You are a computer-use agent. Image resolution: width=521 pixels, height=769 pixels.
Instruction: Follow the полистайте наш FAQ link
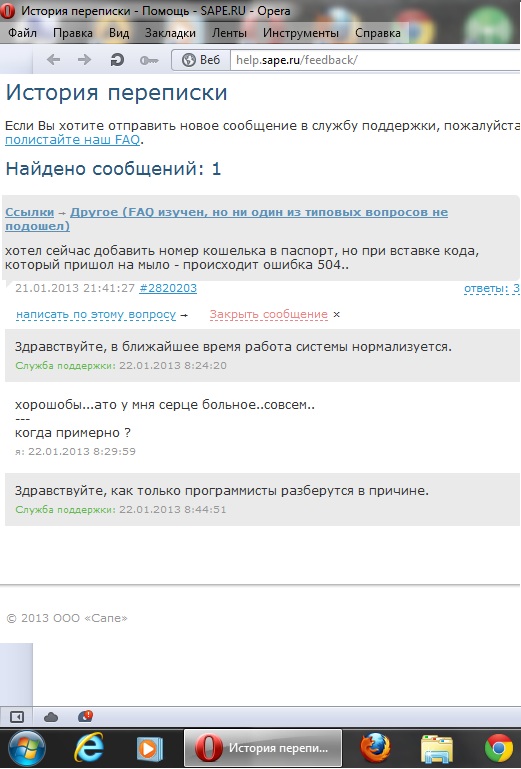(73, 140)
